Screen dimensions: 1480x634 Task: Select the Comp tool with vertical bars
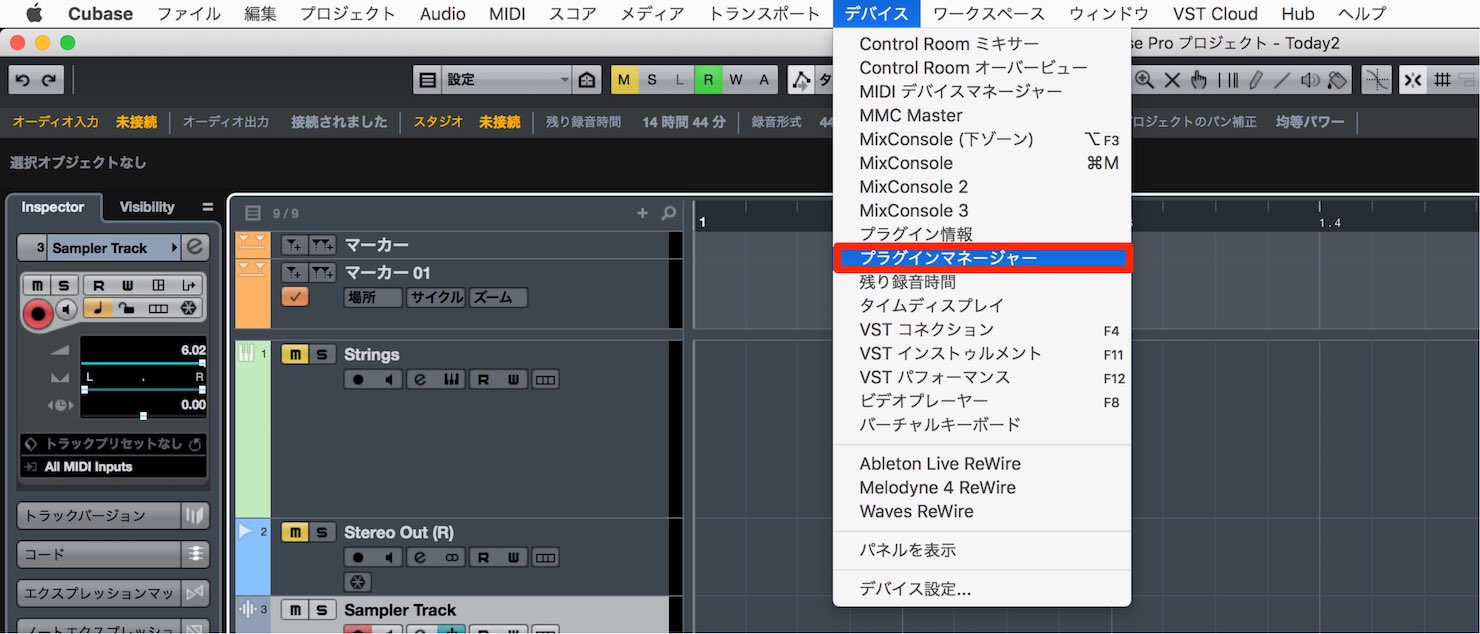(1228, 80)
